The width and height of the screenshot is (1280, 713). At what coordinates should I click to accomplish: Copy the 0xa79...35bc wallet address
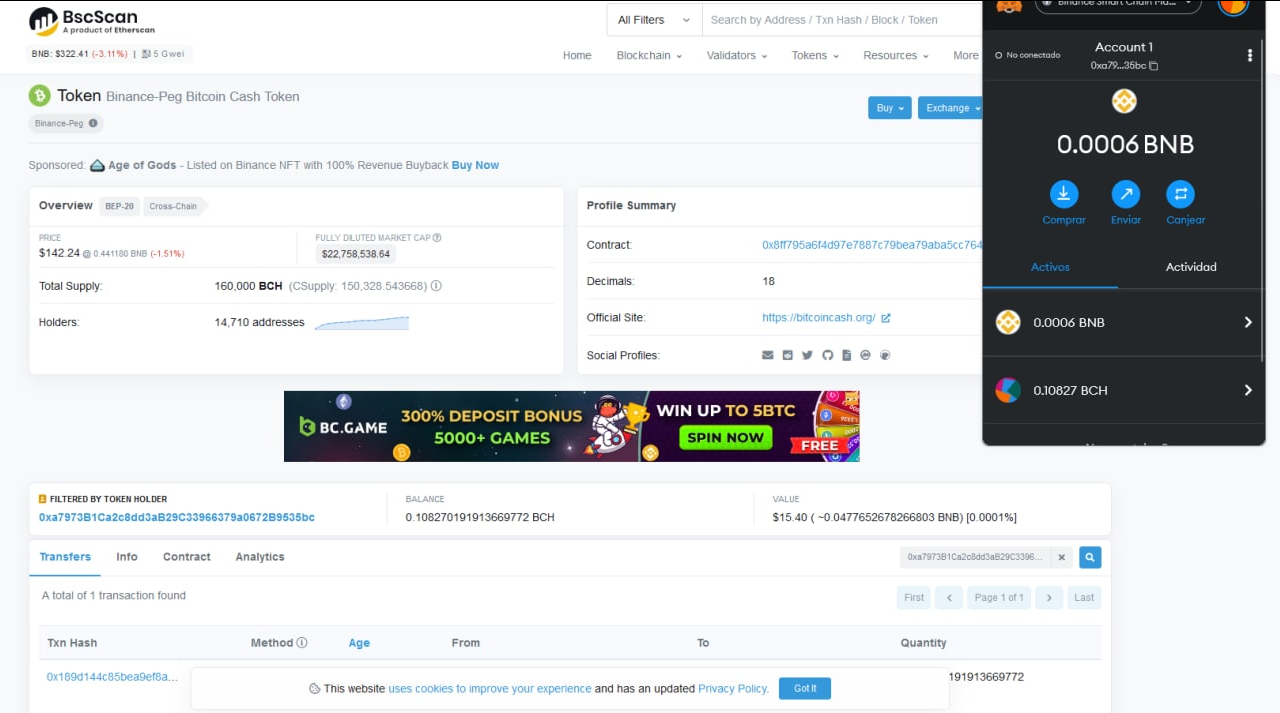[1124, 66]
